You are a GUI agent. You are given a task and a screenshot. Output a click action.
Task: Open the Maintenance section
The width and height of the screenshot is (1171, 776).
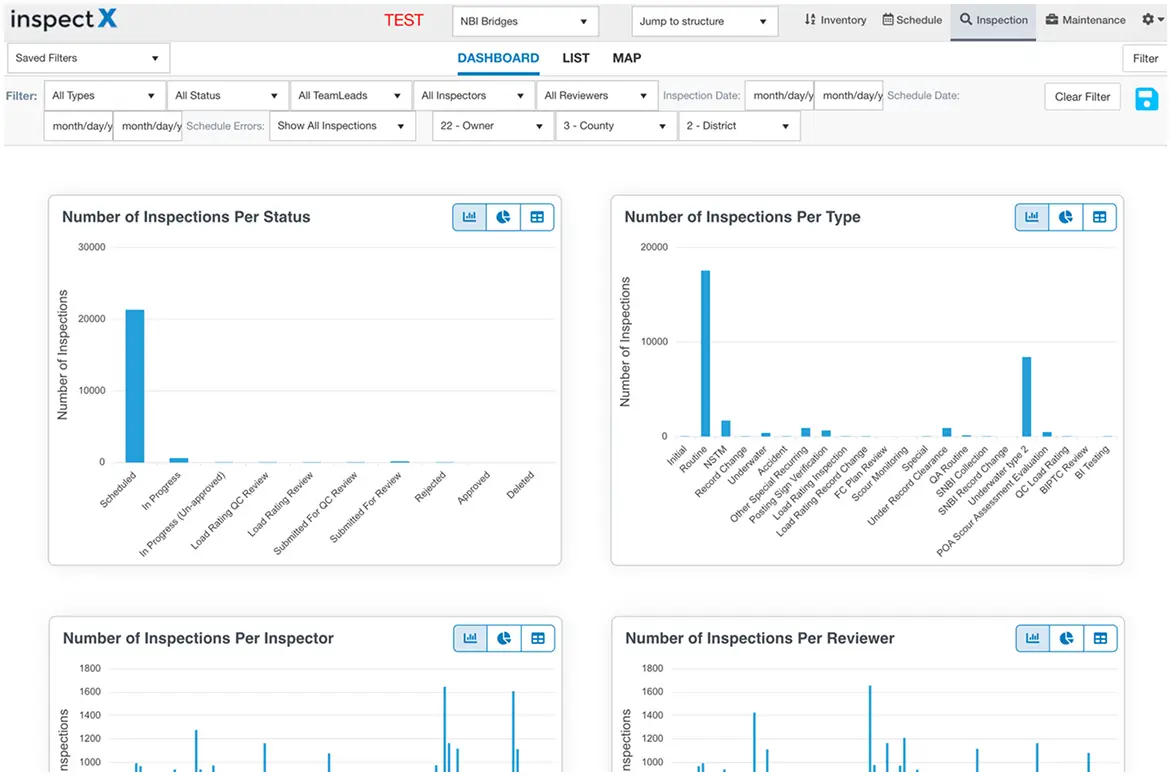click(x=1085, y=19)
